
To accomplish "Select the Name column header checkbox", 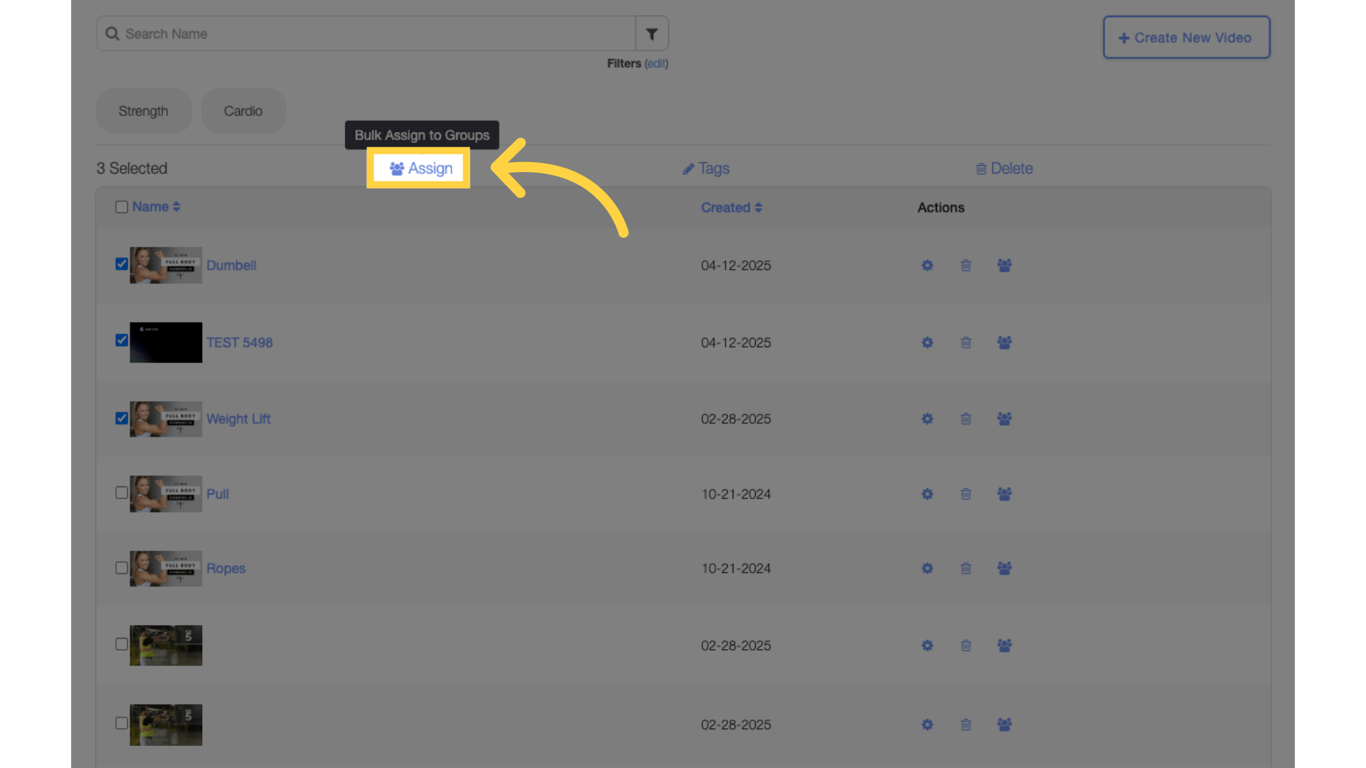I will 121,206.
